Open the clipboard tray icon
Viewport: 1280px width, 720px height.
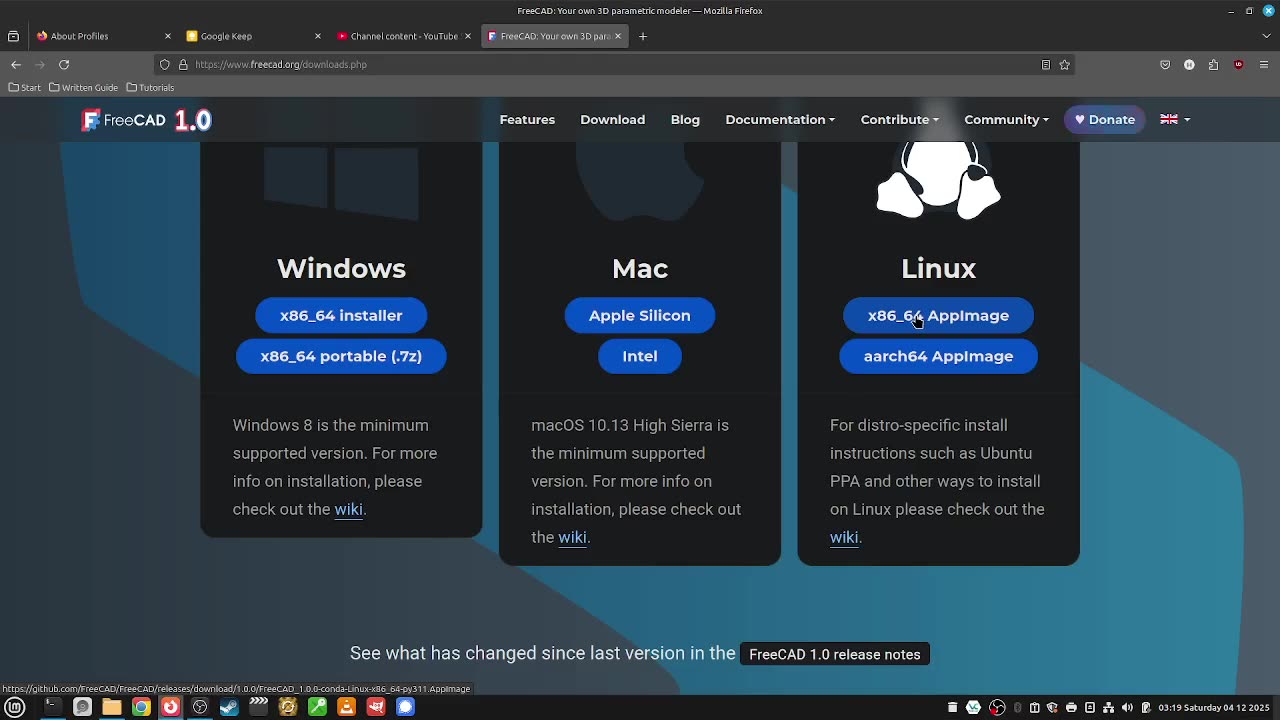[x=1034, y=708]
